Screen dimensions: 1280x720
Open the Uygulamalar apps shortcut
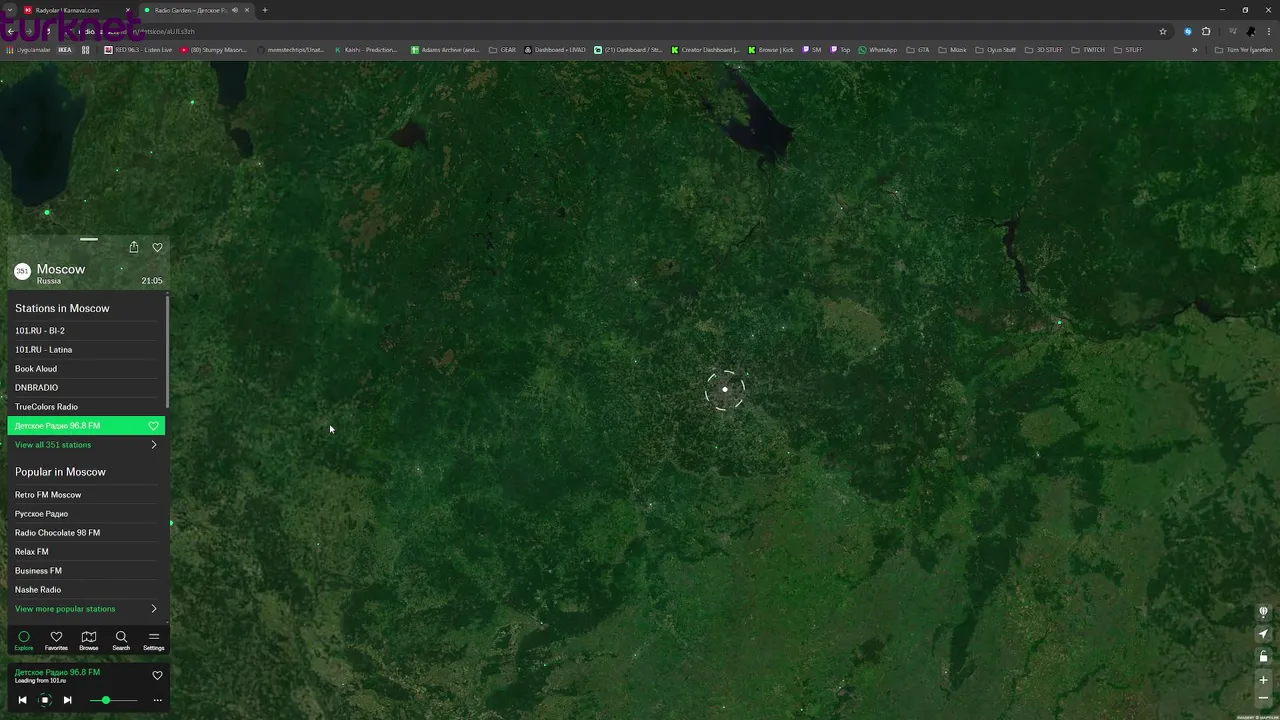pos(28,50)
